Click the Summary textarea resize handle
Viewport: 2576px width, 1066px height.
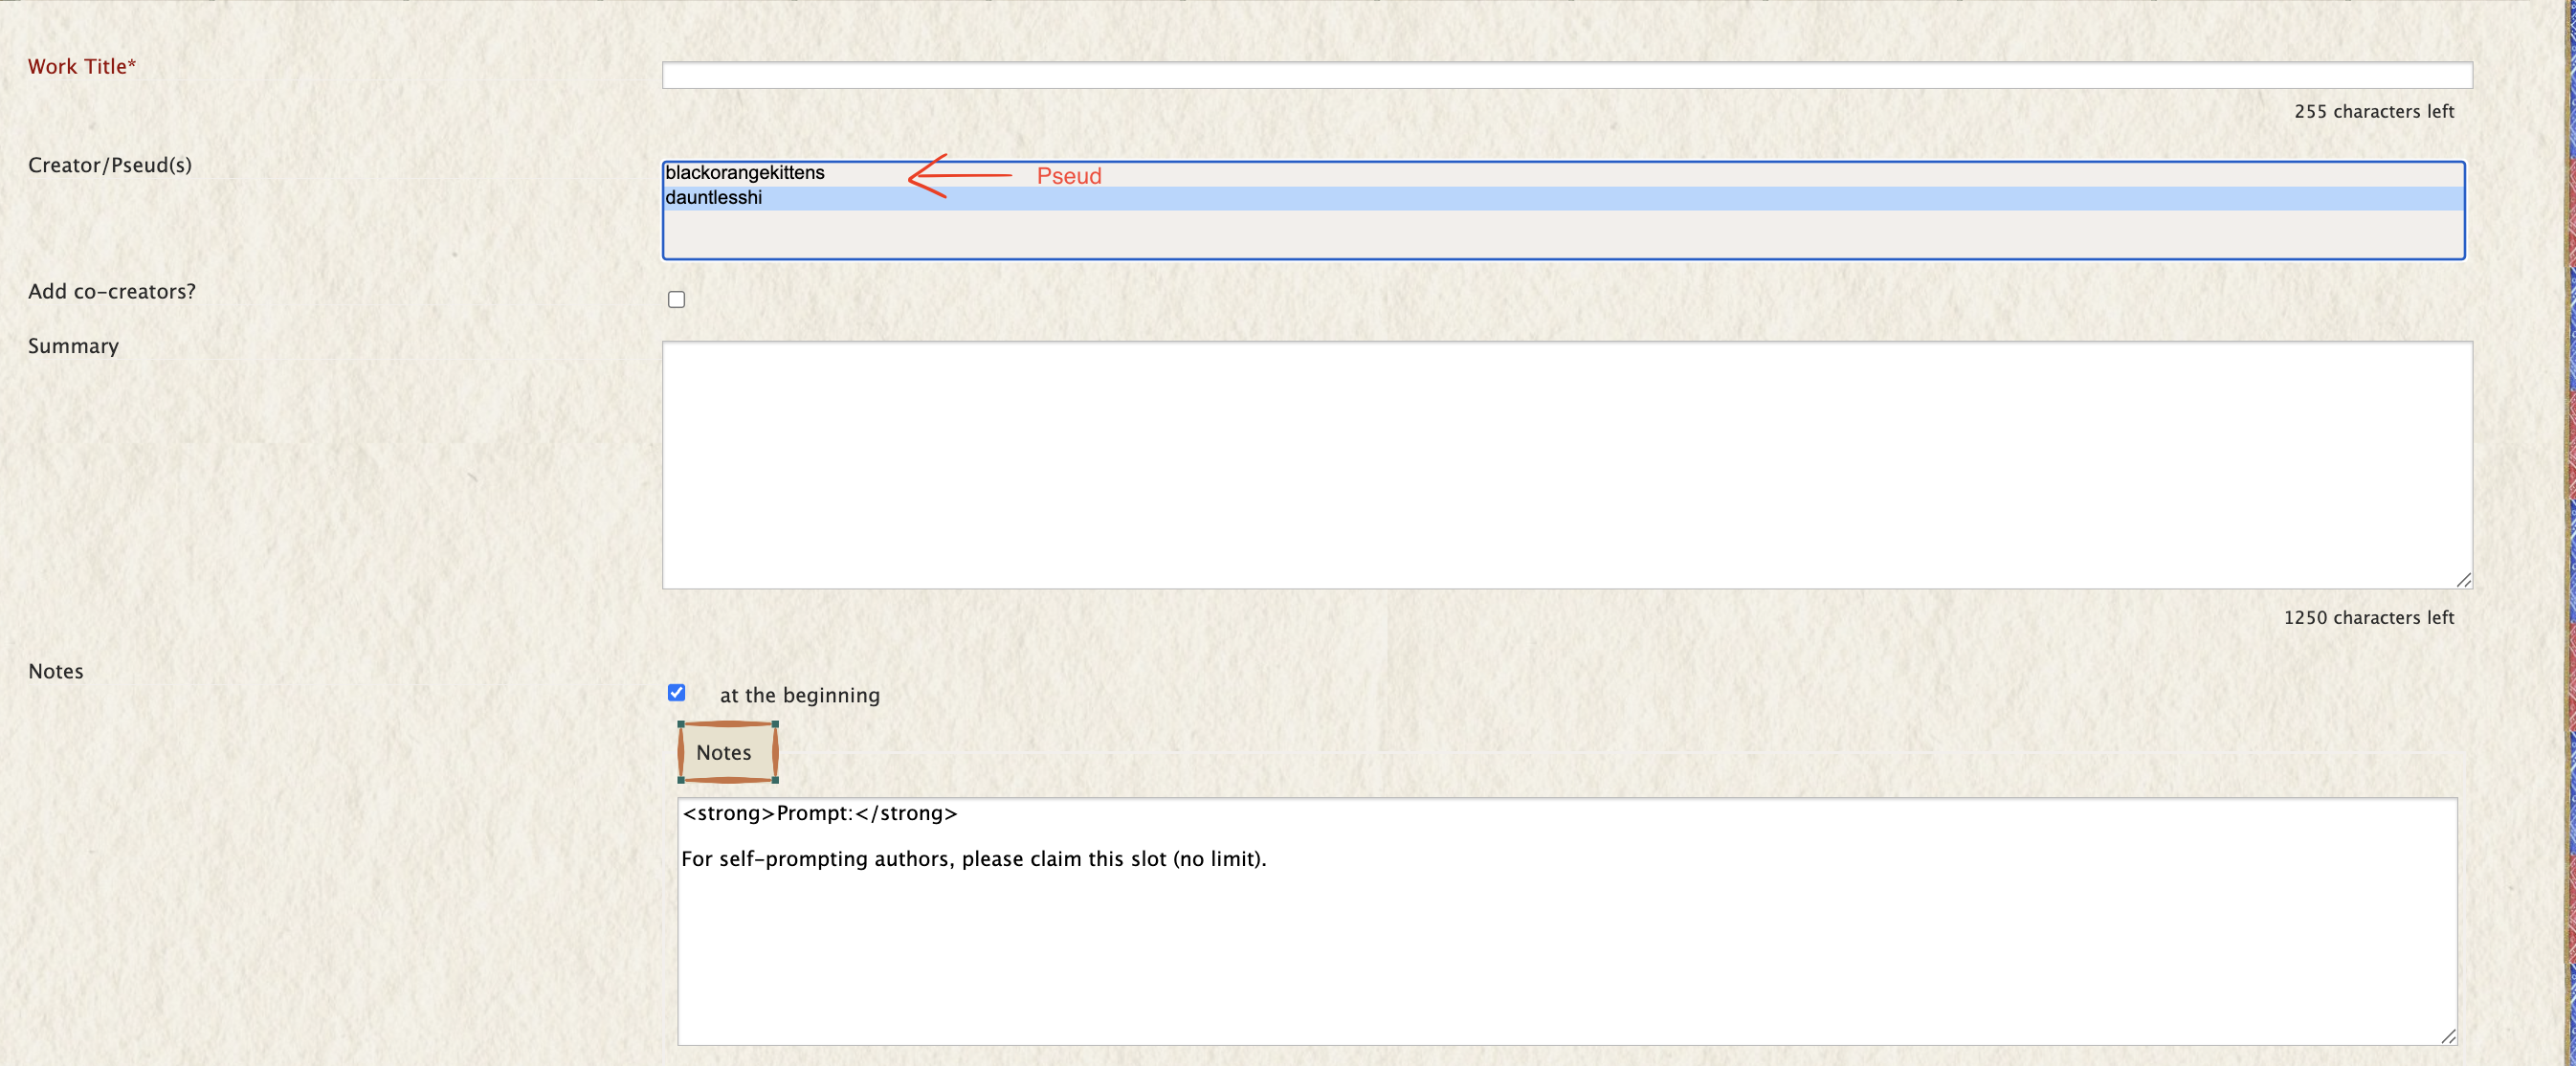point(2464,581)
